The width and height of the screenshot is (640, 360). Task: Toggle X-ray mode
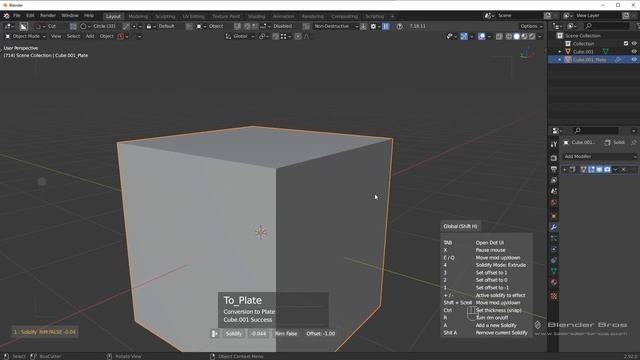pos(499,36)
